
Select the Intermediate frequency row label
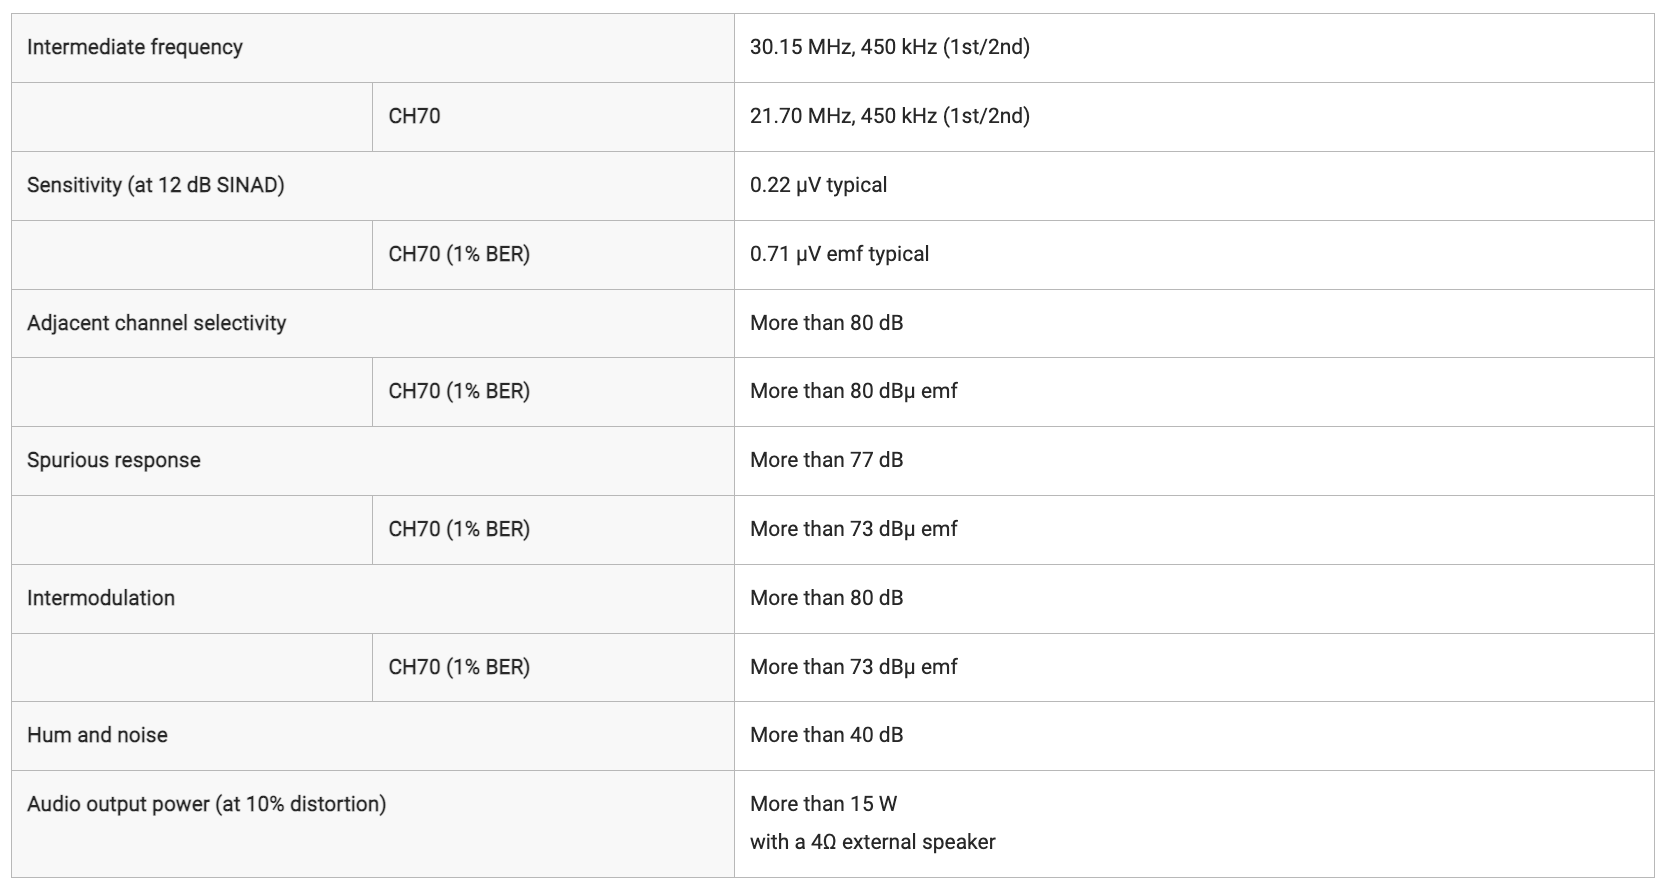(134, 47)
